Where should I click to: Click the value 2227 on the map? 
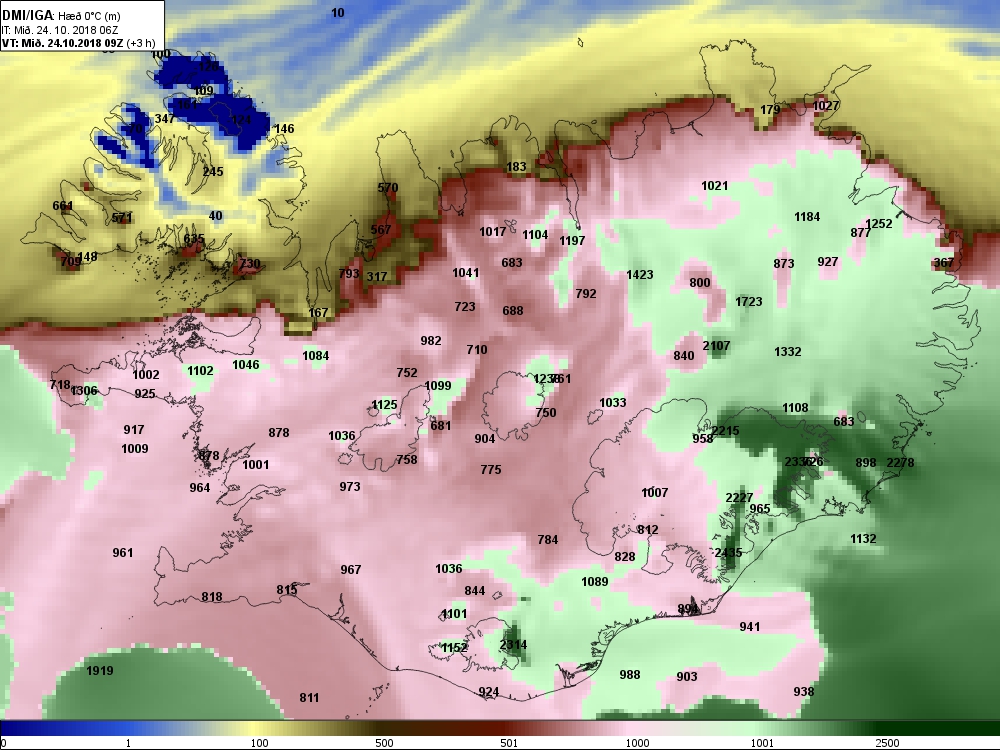click(740, 497)
